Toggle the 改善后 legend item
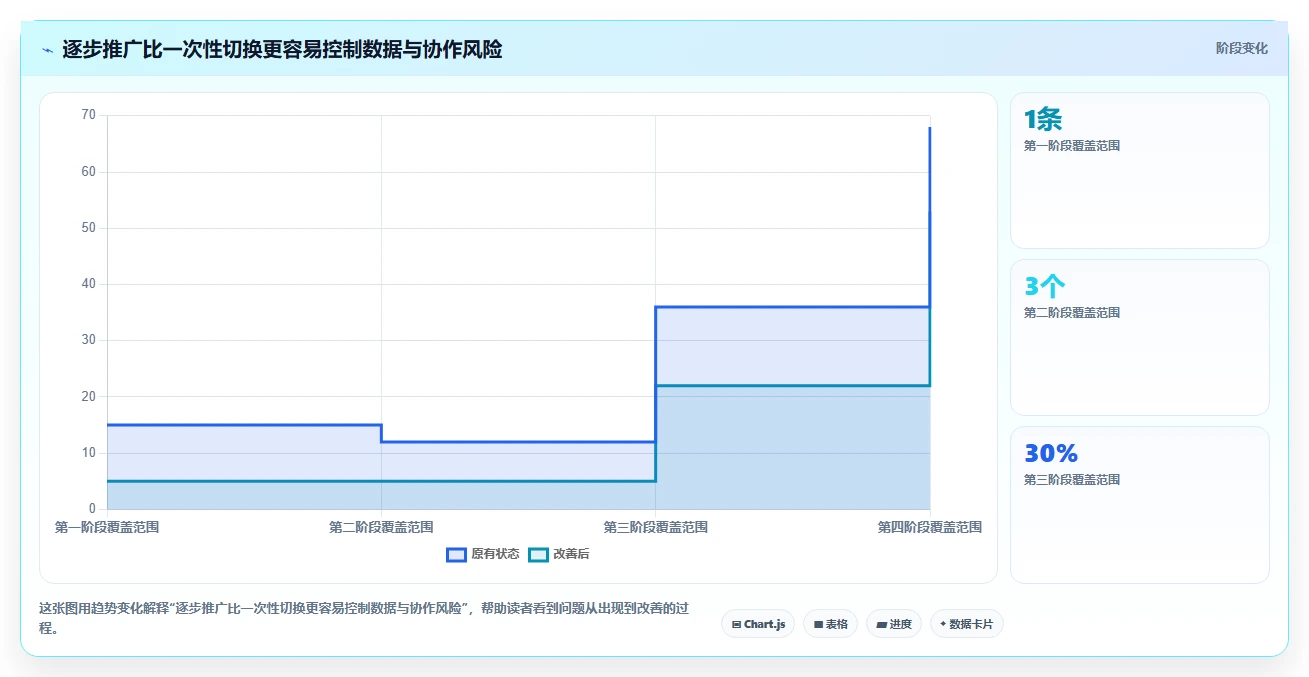The height and width of the screenshot is (677, 1309). pyautogui.click(x=559, y=554)
